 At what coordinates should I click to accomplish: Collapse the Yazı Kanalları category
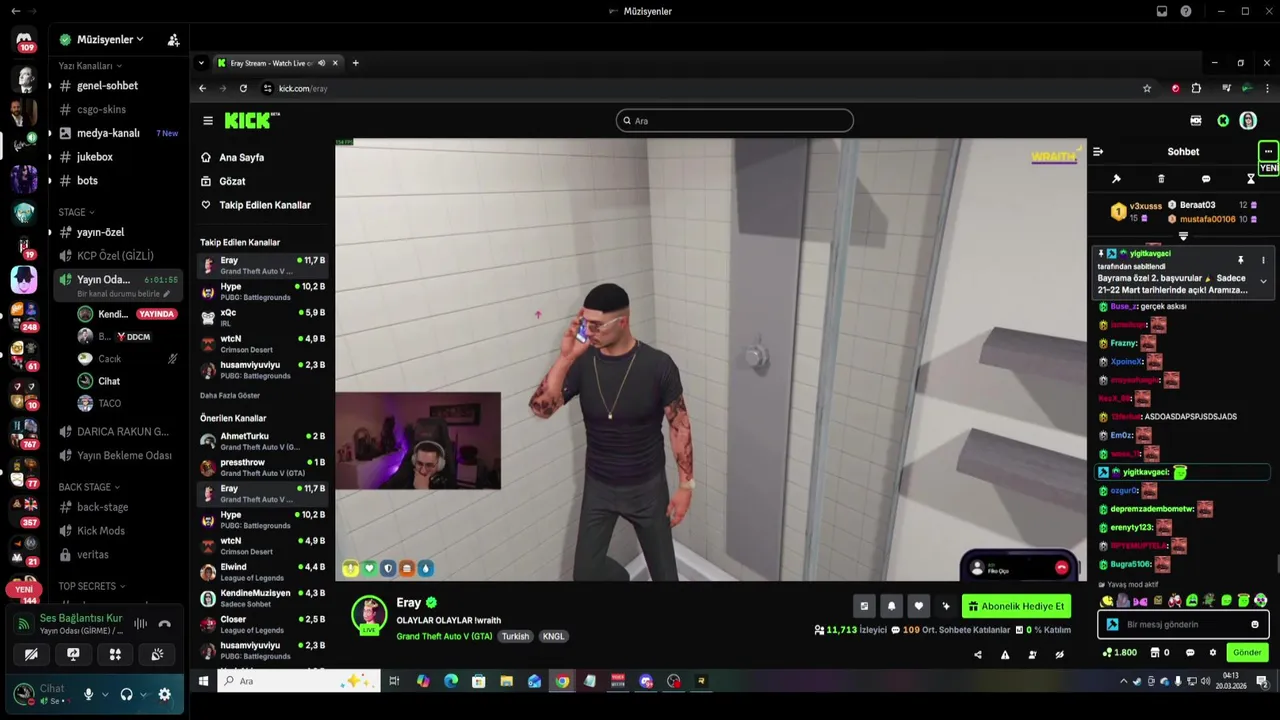click(x=89, y=66)
